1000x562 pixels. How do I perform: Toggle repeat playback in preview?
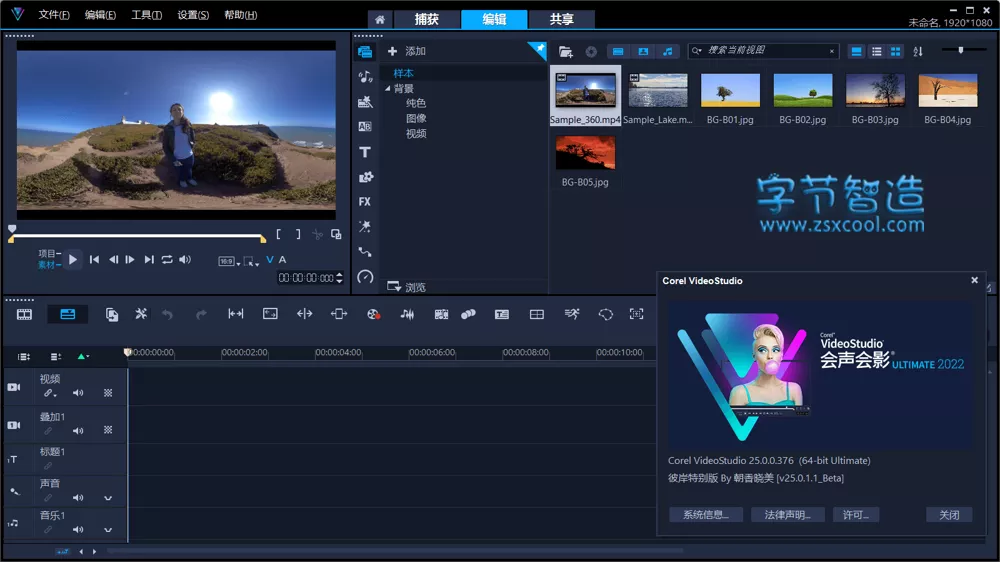click(167, 260)
